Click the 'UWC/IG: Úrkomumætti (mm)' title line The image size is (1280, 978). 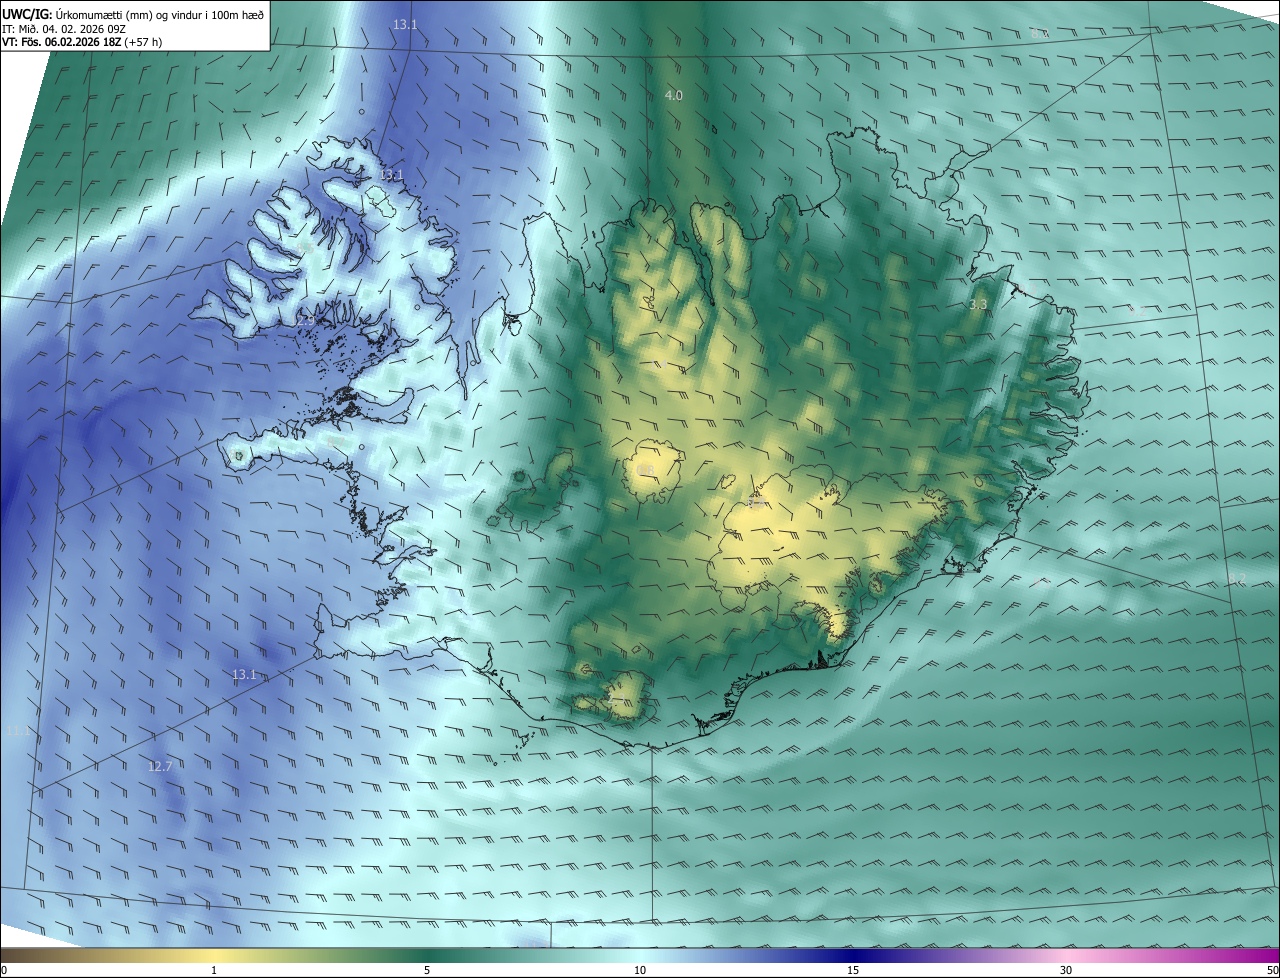pos(133,14)
